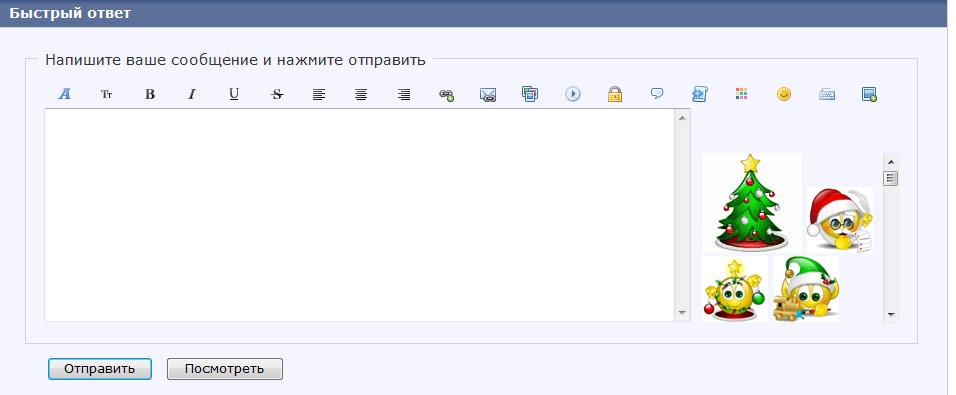956x395 pixels.
Task: Click the message area scroll down arrow
Action: (682, 313)
